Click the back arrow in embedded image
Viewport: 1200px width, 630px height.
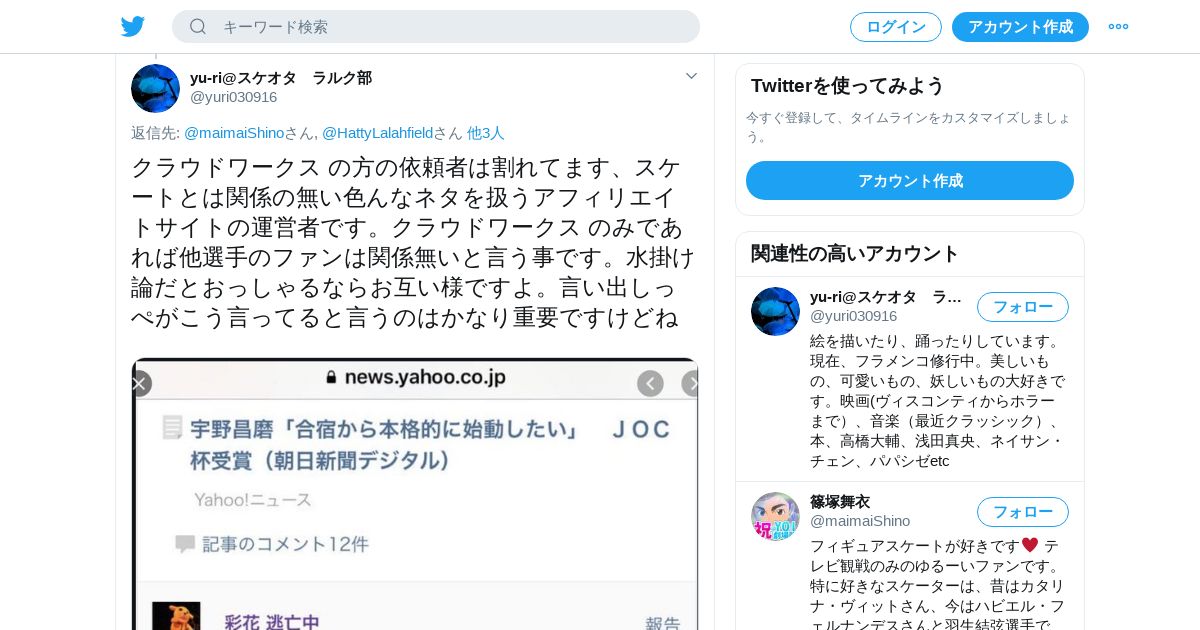(x=650, y=383)
